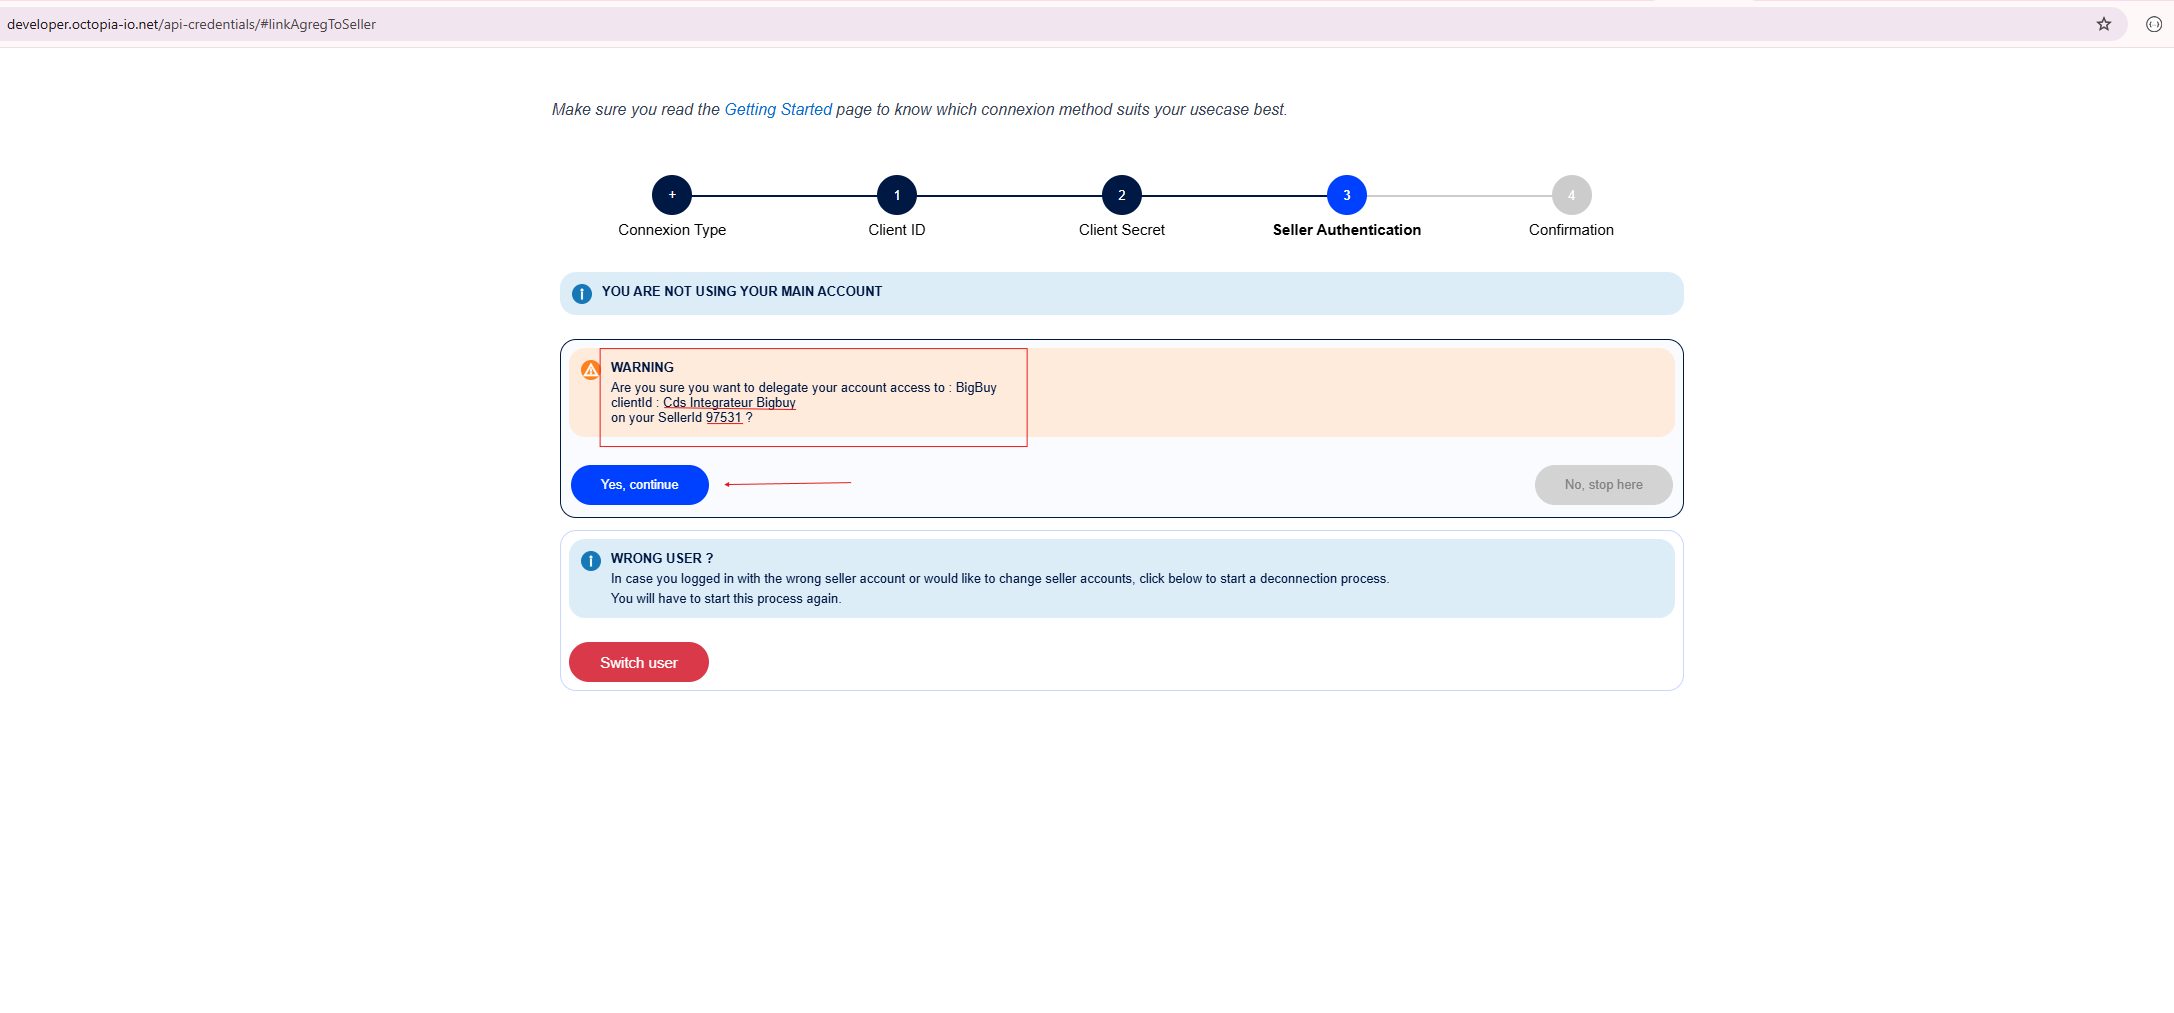This screenshot has height=1013, width=2174.
Task: Click the browser address bar URL
Action: [191, 24]
